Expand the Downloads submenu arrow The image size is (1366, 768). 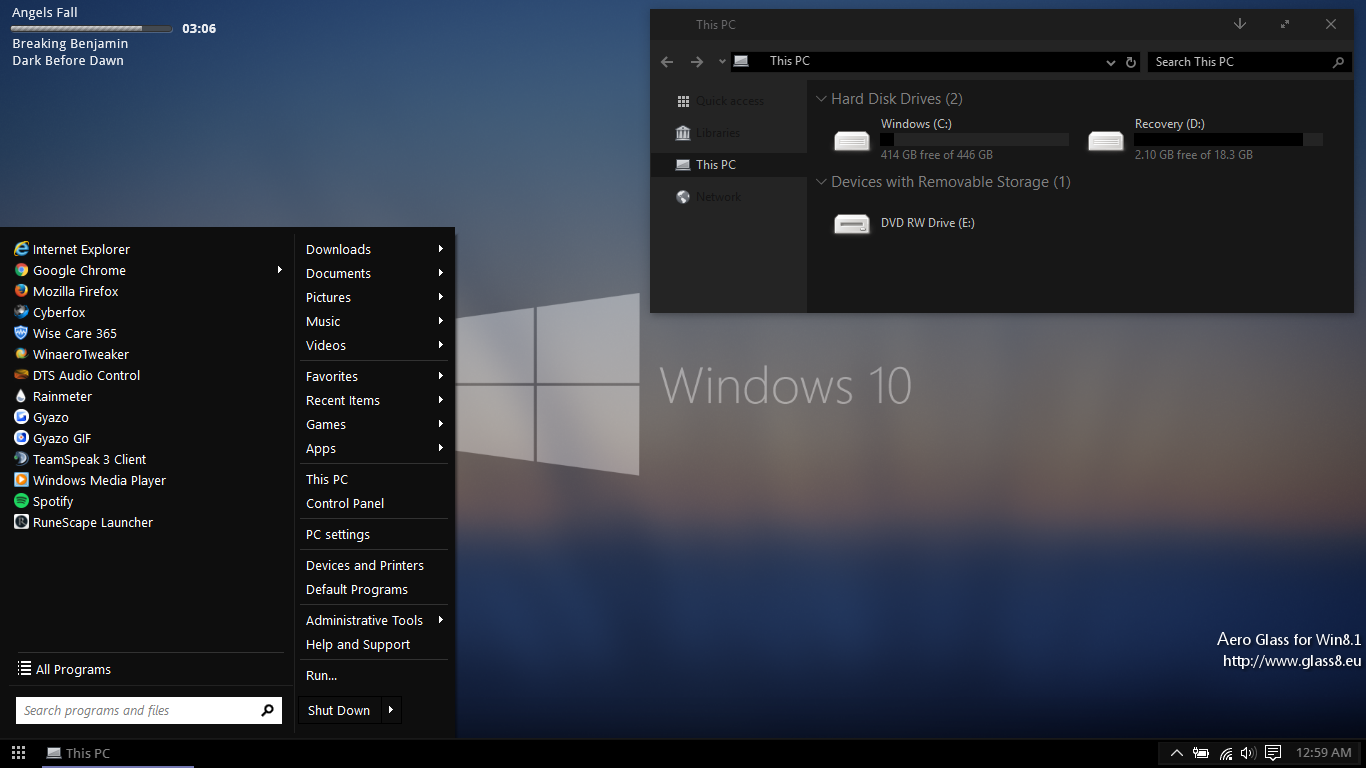coord(441,249)
